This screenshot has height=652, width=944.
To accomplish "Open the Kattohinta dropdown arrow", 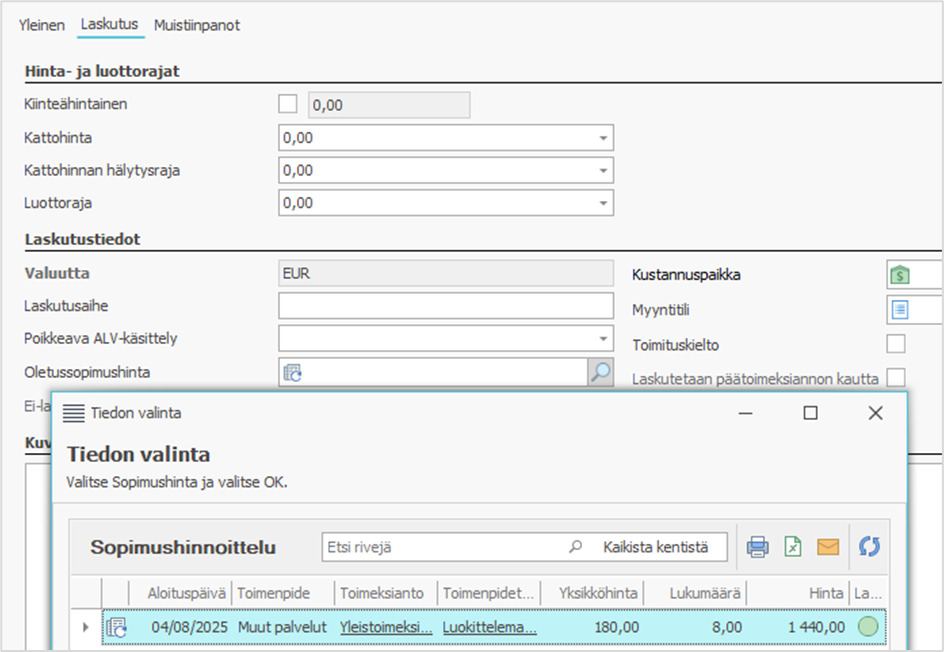I will pyautogui.click(x=603, y=138).
